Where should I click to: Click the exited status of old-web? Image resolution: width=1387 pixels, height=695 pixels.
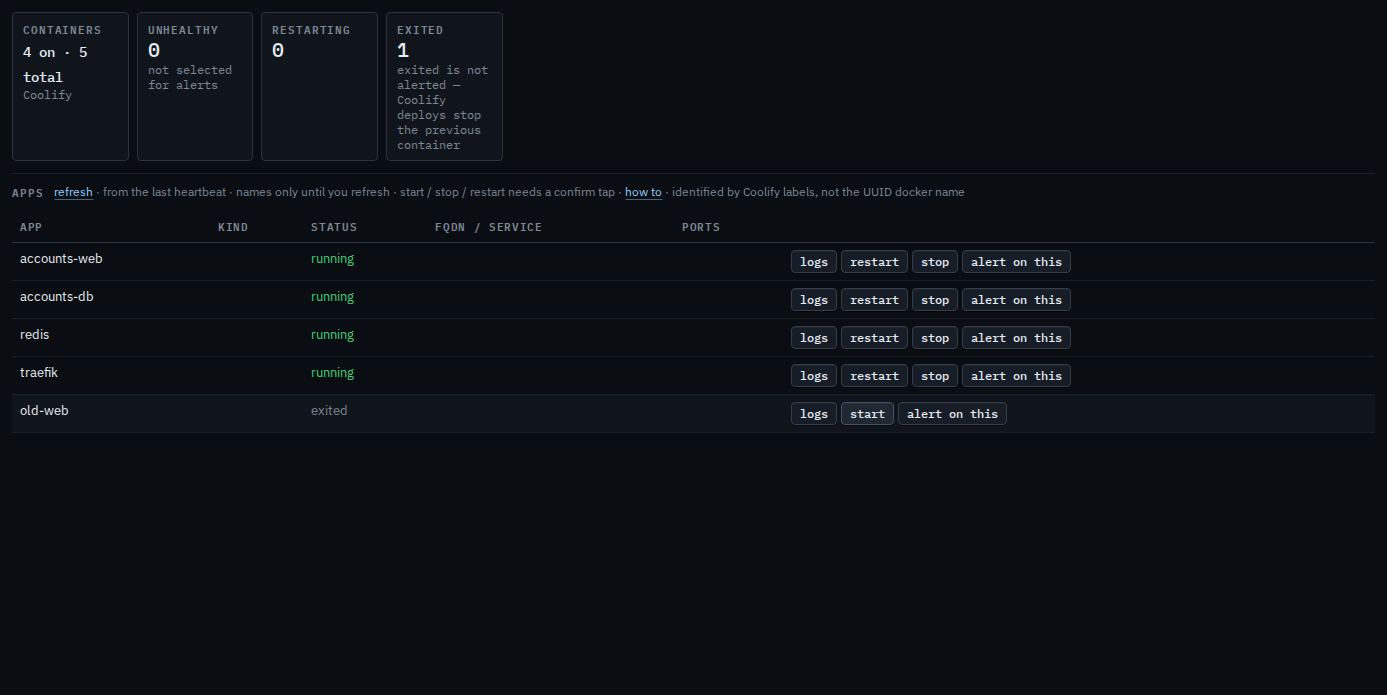(329, 411)
